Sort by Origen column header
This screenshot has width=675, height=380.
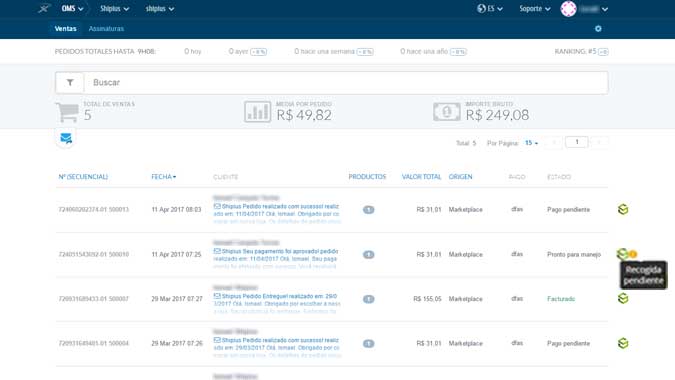460,177
